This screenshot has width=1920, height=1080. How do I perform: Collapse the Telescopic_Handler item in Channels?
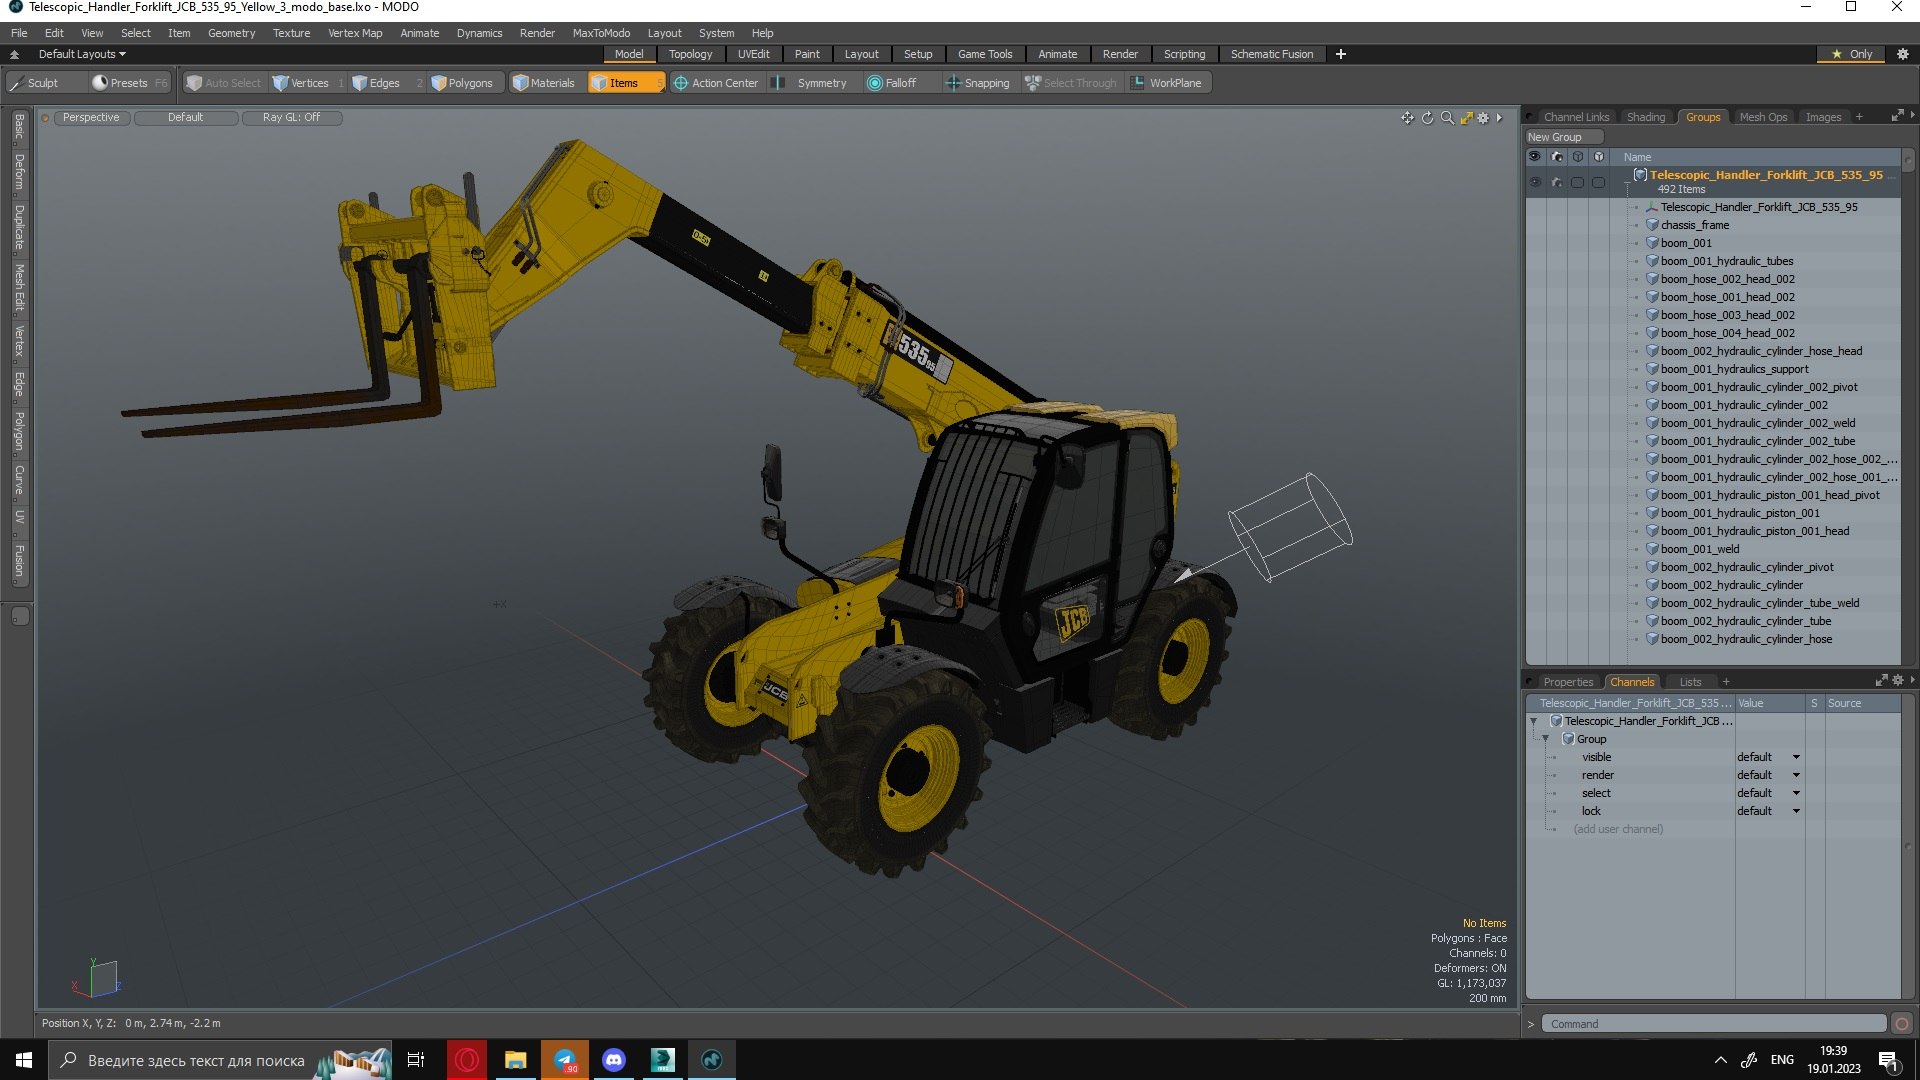1534,721
